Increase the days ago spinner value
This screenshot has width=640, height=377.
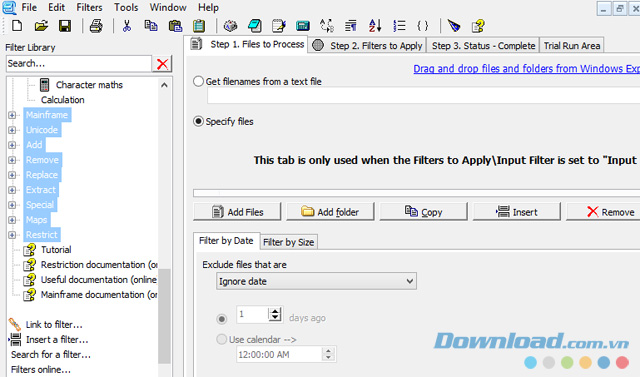tap(275, 311)
